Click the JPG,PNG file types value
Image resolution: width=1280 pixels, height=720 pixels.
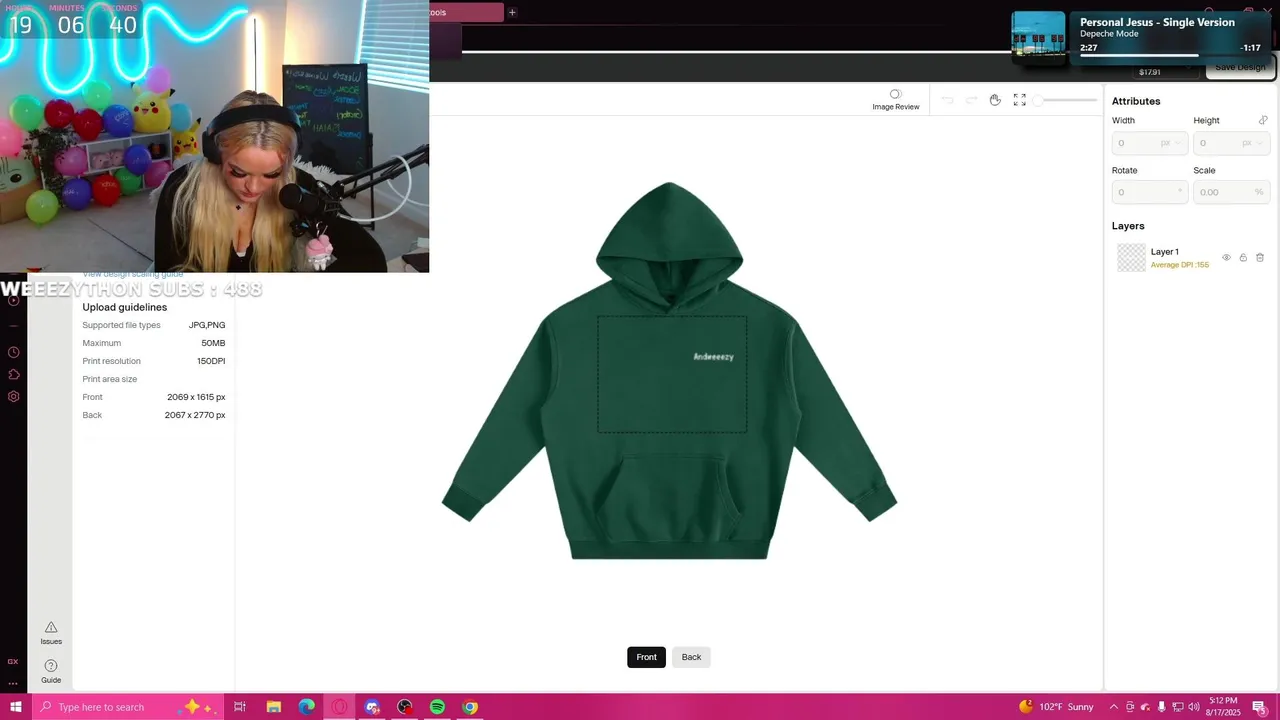(x=207, y=325)
